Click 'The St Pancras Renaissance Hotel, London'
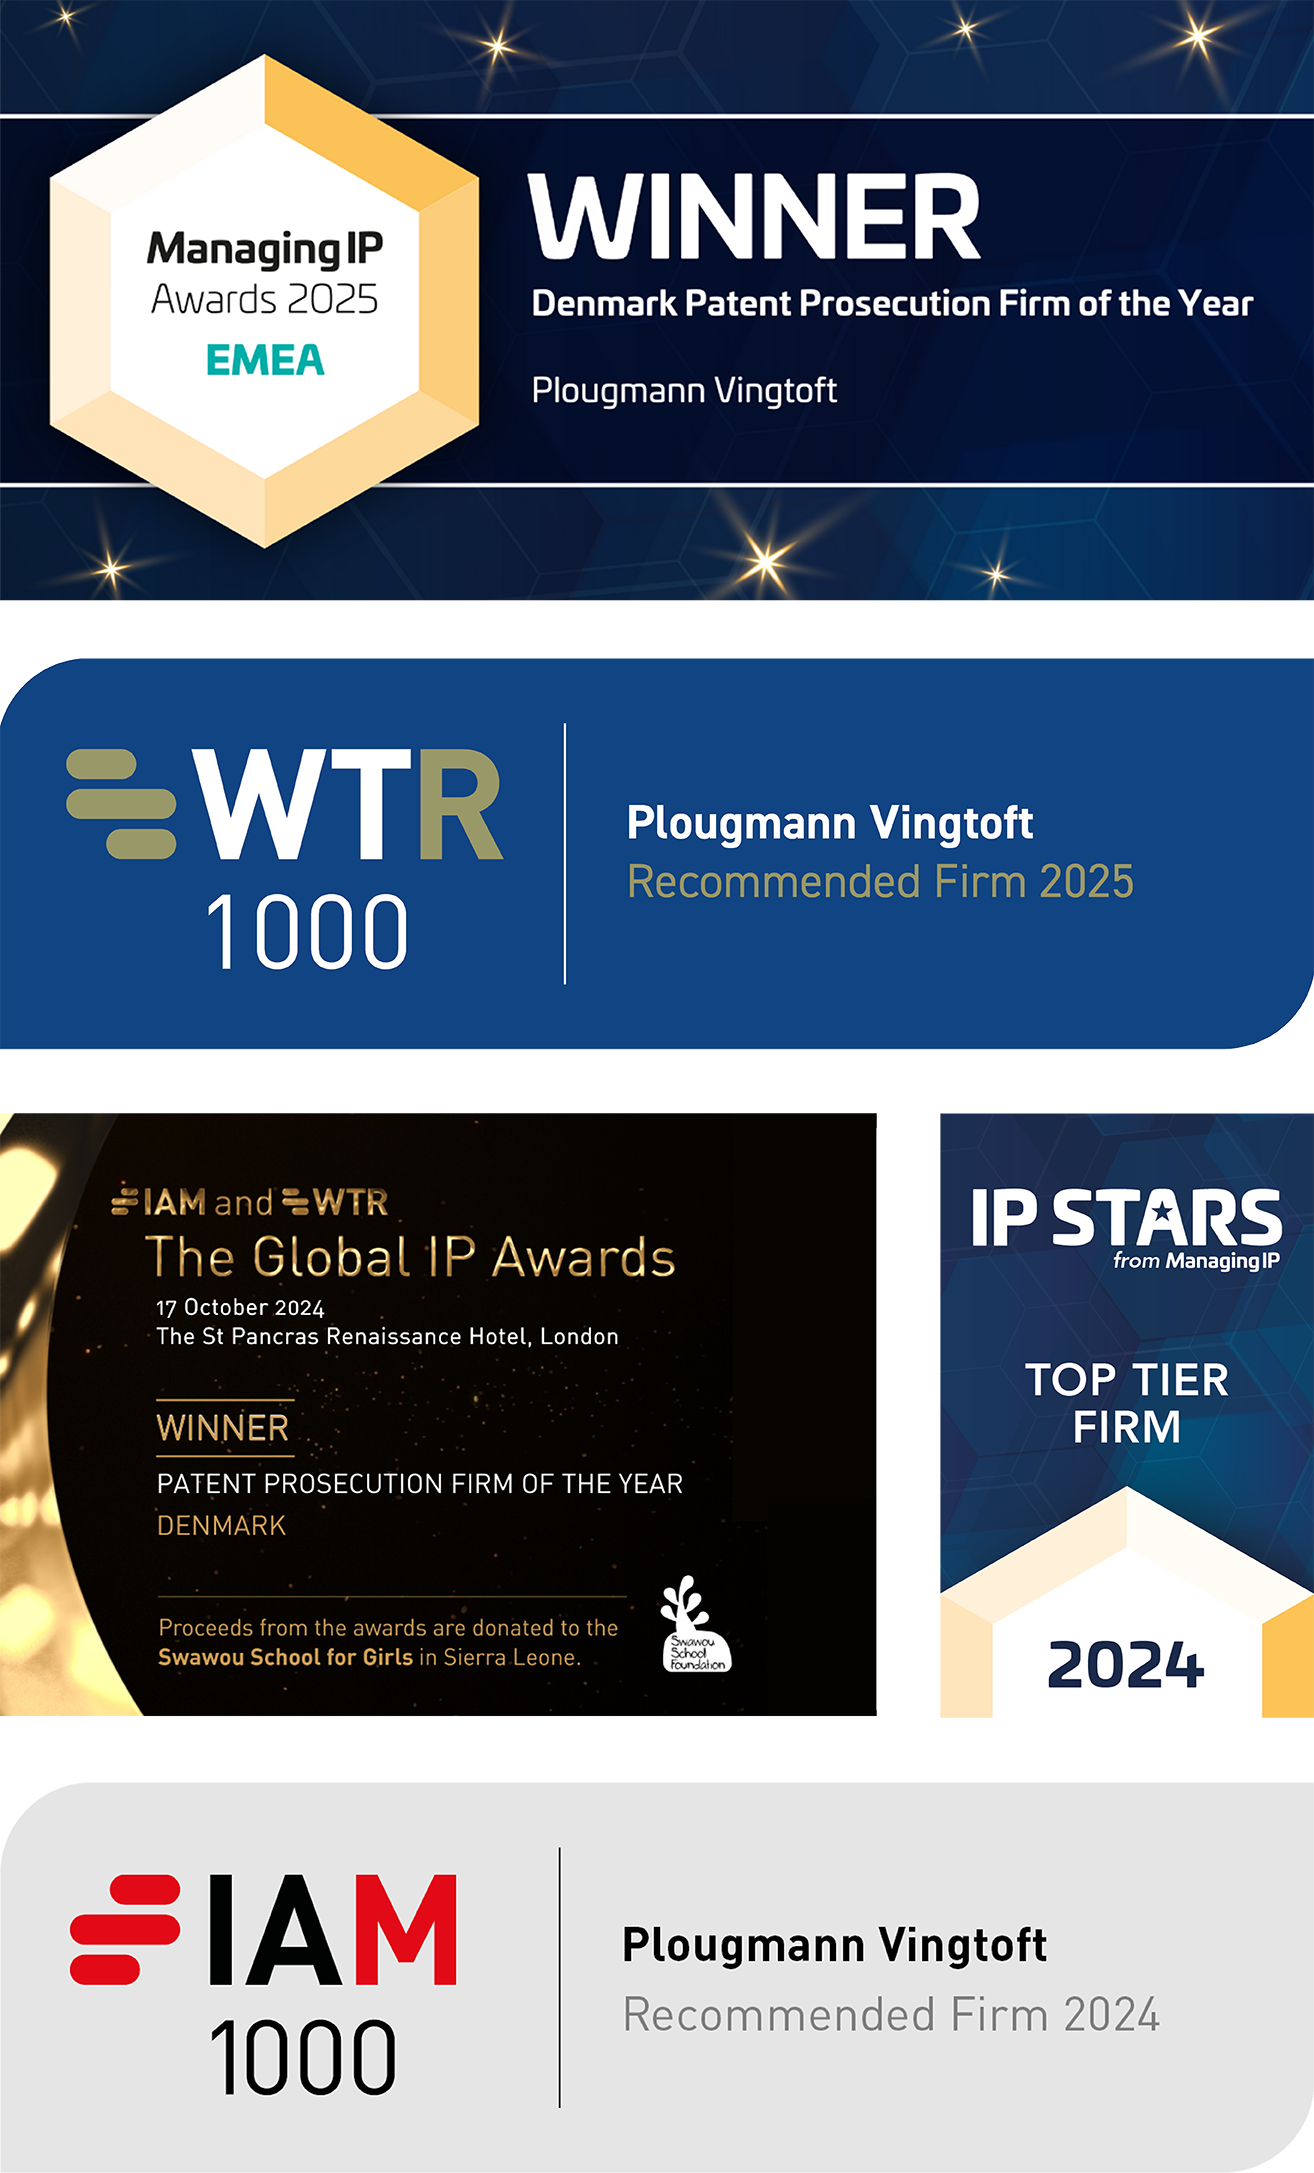This screenshot has height=2173, width=1314. click(387, 1337)
